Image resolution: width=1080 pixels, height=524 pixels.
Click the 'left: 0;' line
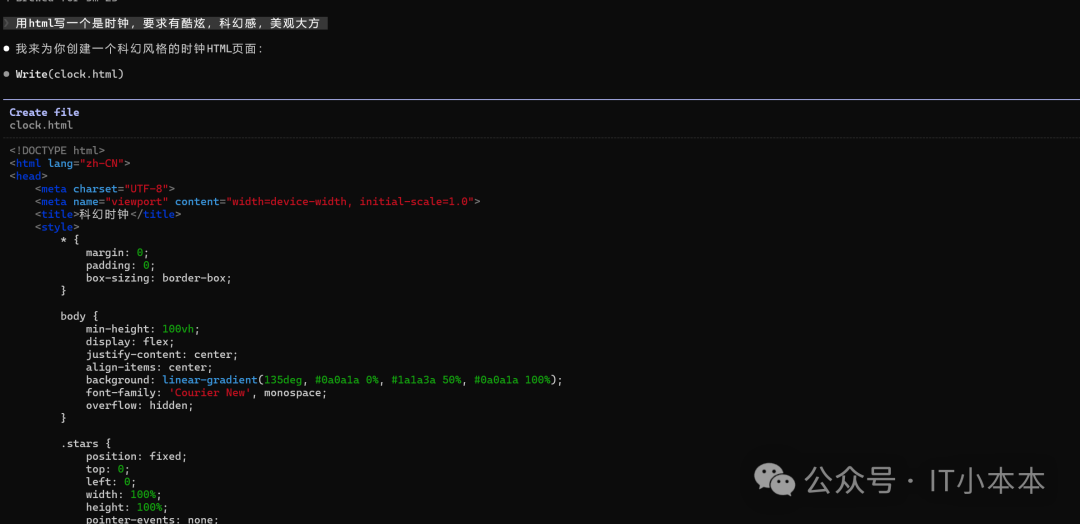111,482
